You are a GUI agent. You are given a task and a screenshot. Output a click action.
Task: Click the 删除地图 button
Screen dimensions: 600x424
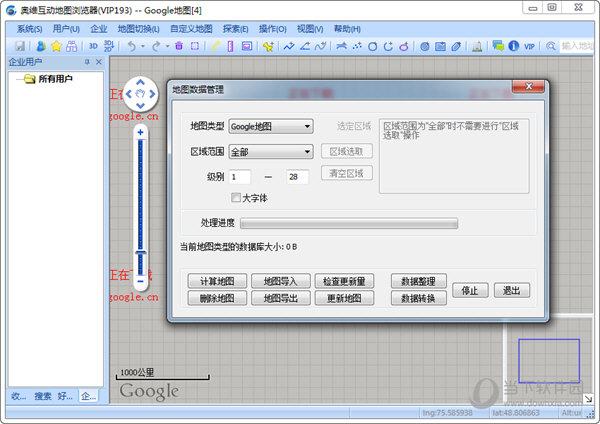(217, 298)
